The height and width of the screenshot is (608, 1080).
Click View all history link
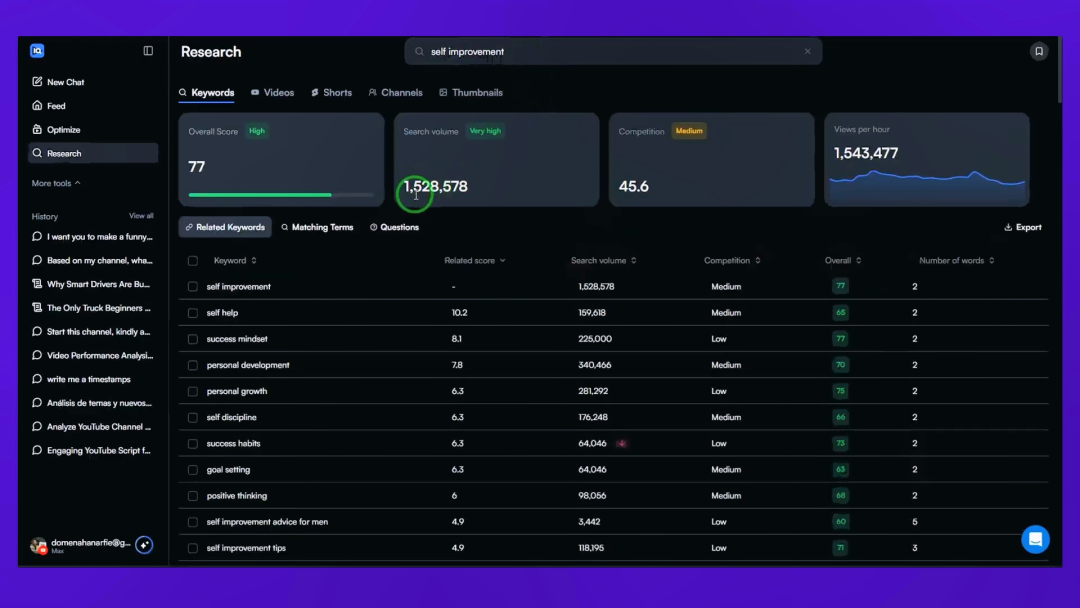tap(141, 216)
